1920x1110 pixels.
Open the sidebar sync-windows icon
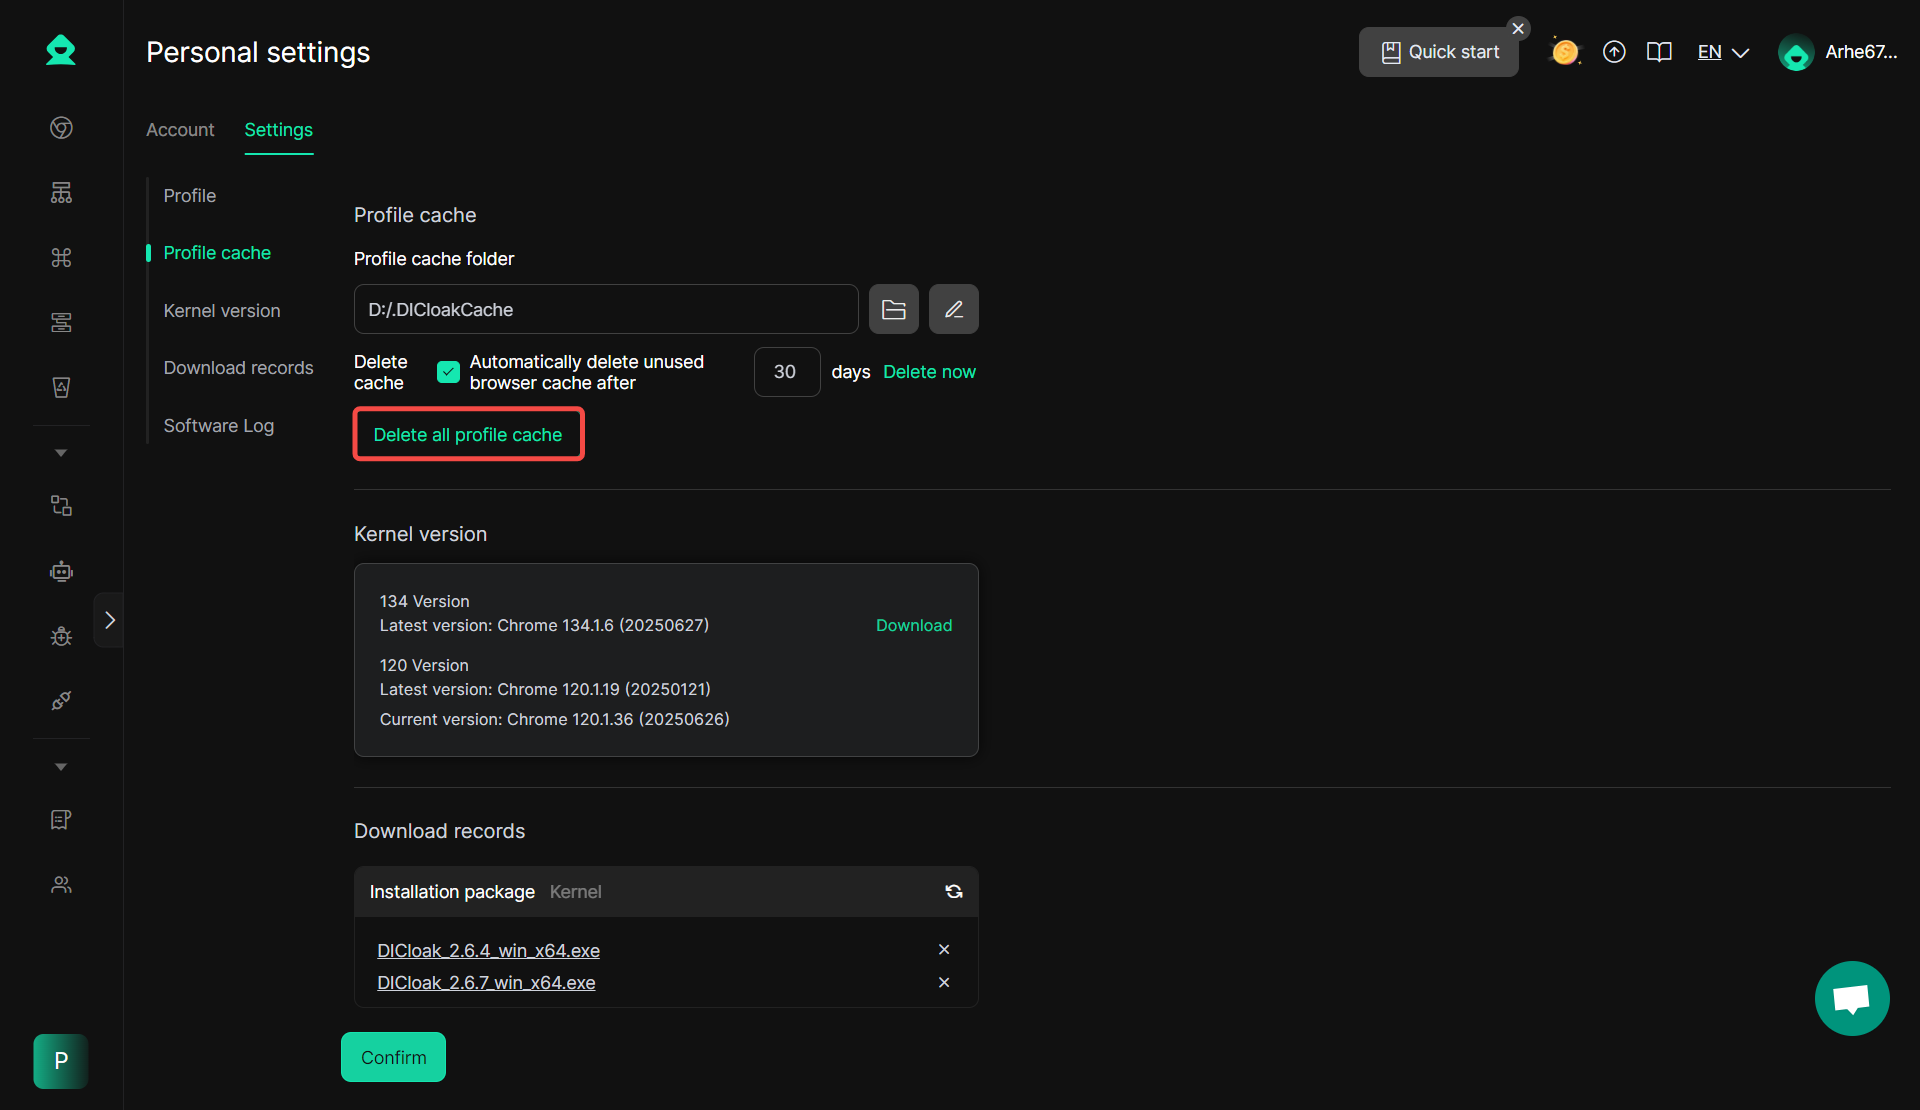click(x=61, y=506)
